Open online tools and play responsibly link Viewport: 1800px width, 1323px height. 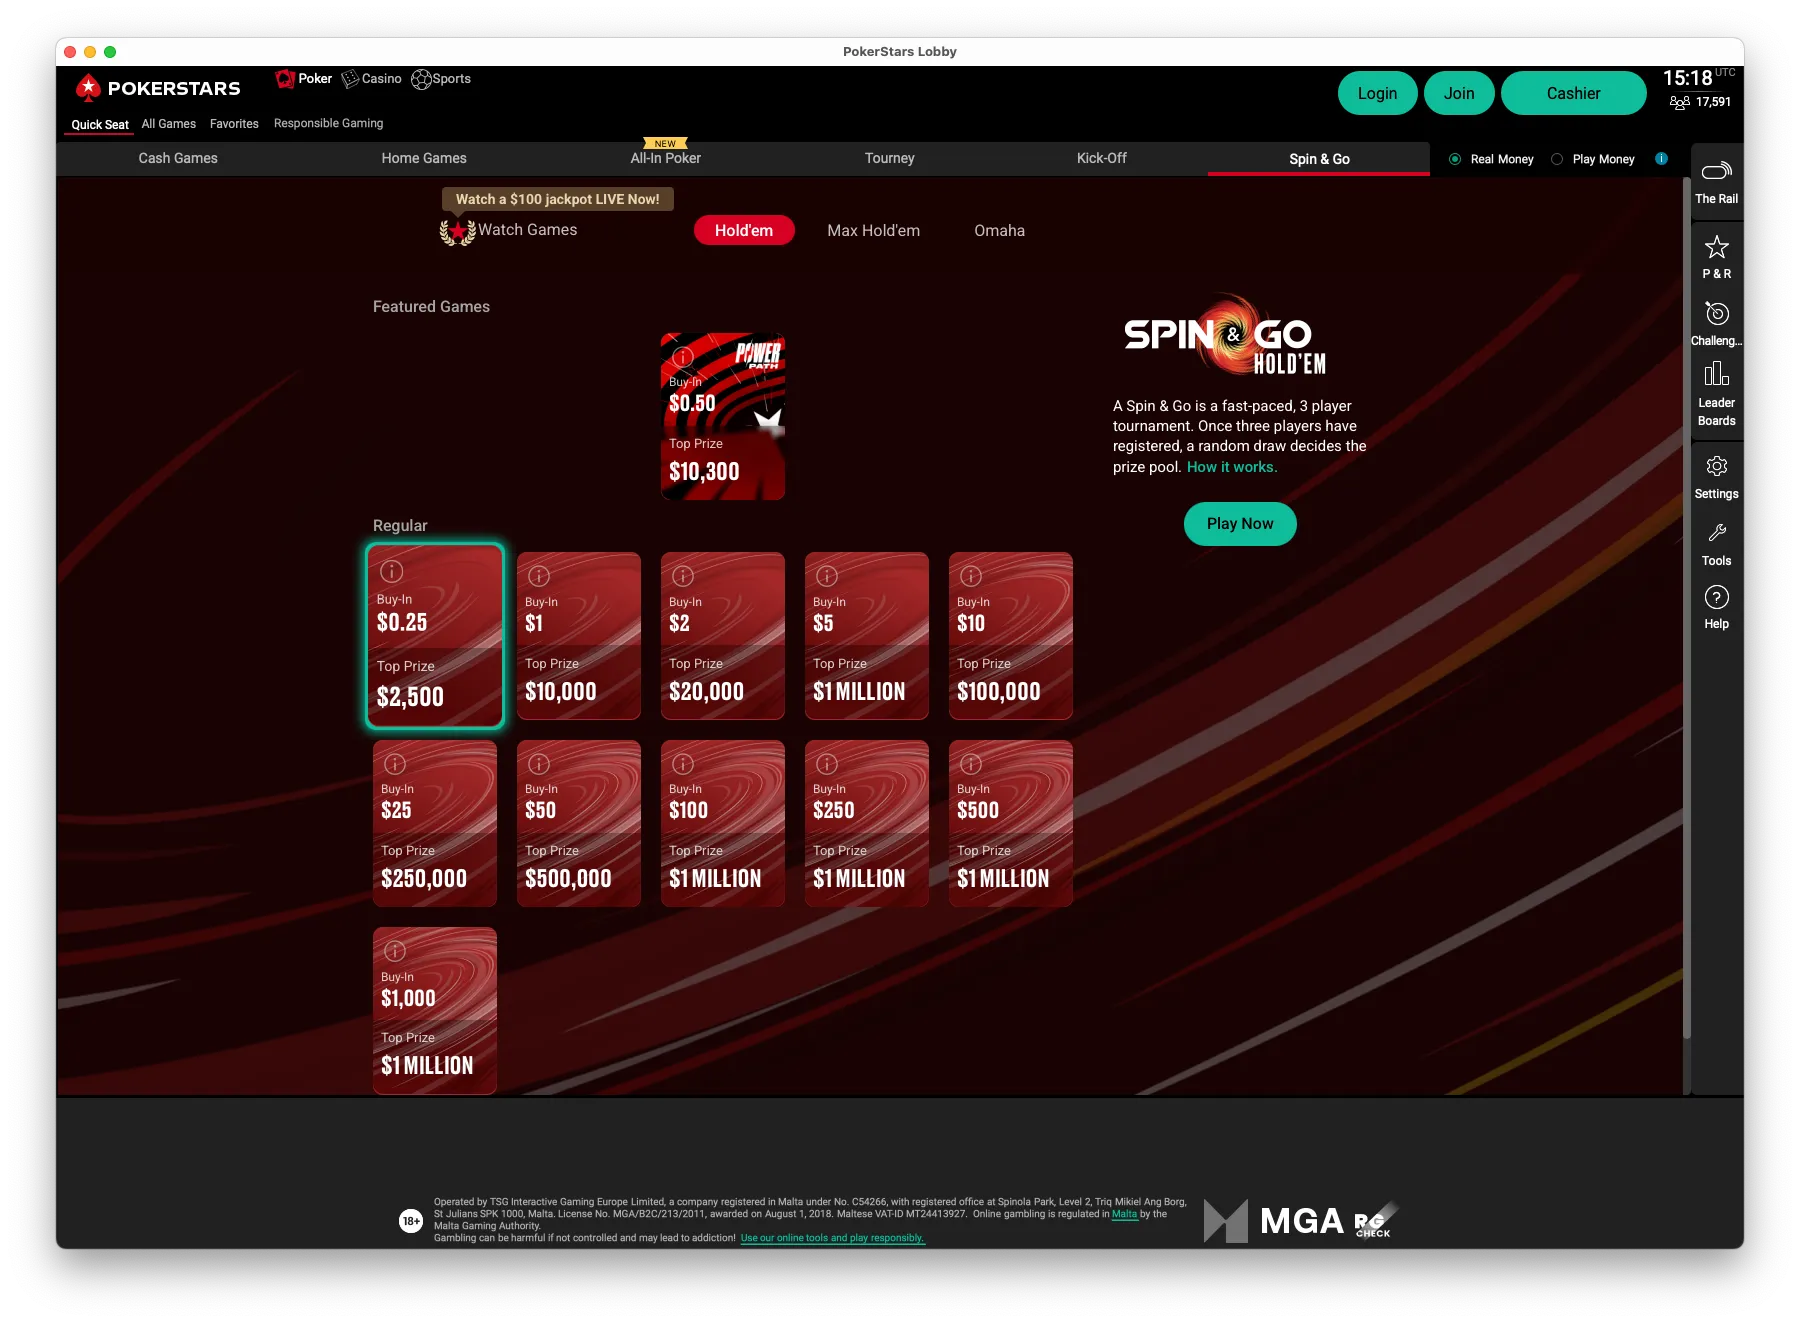pos(832,1238)
